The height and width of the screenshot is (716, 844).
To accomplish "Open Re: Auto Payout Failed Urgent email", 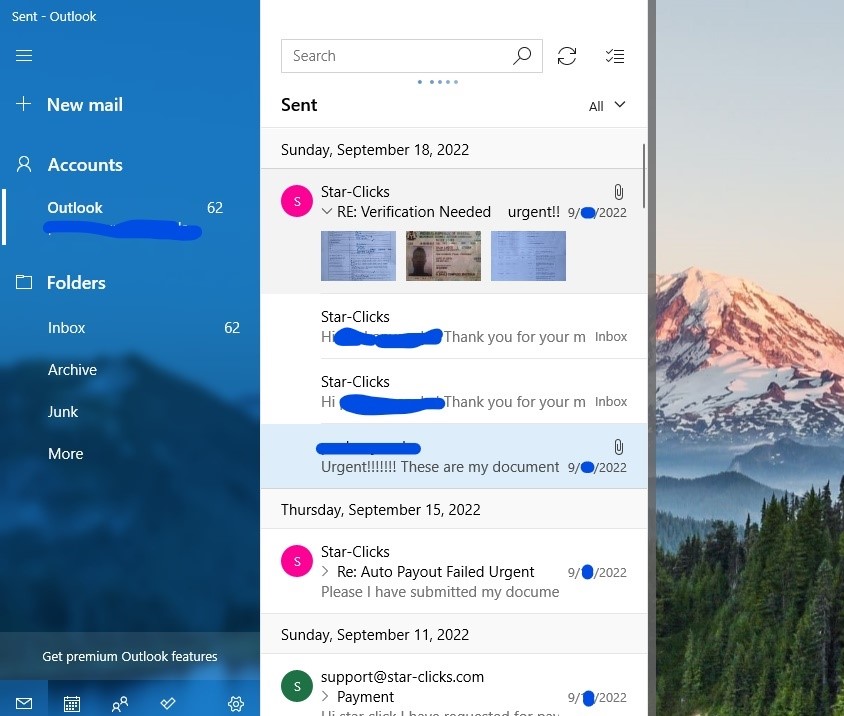I will click(454, 571).
